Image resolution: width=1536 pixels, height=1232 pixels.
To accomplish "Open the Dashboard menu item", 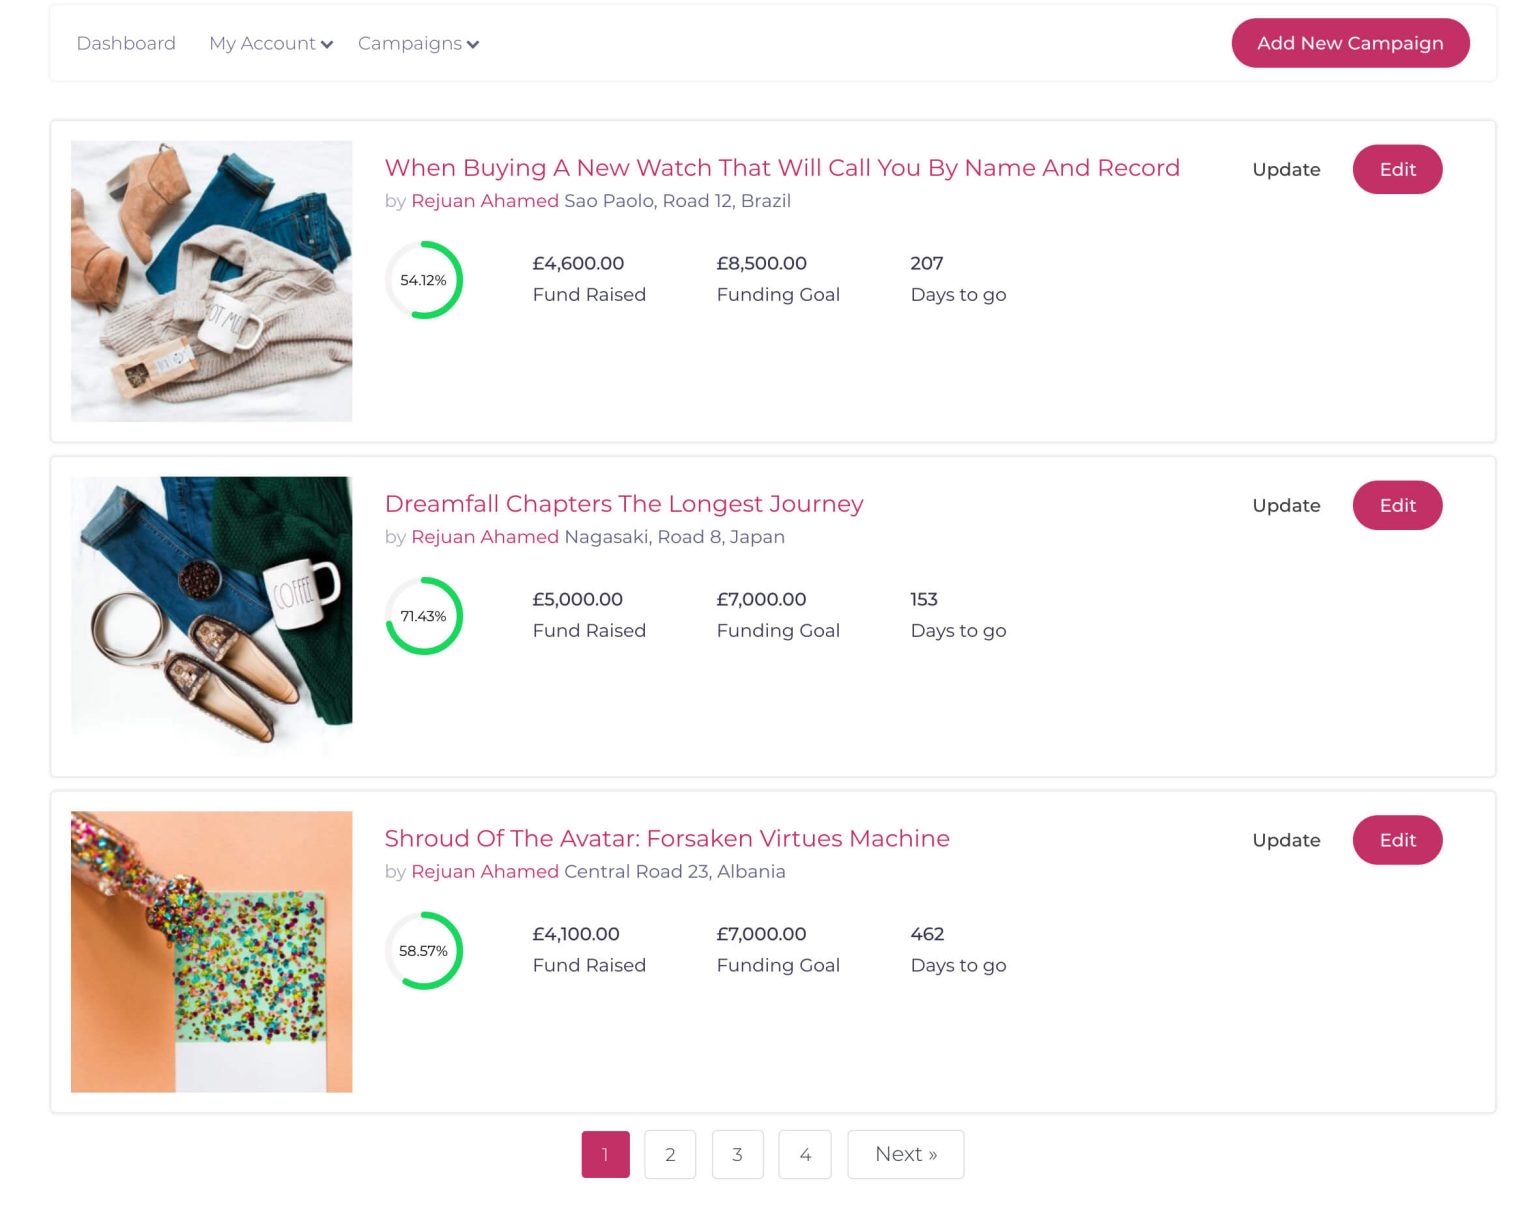I will pos(126,43).
